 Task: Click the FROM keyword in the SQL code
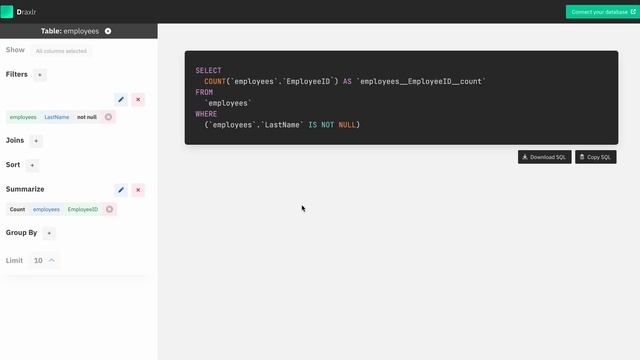pos(204,92)
